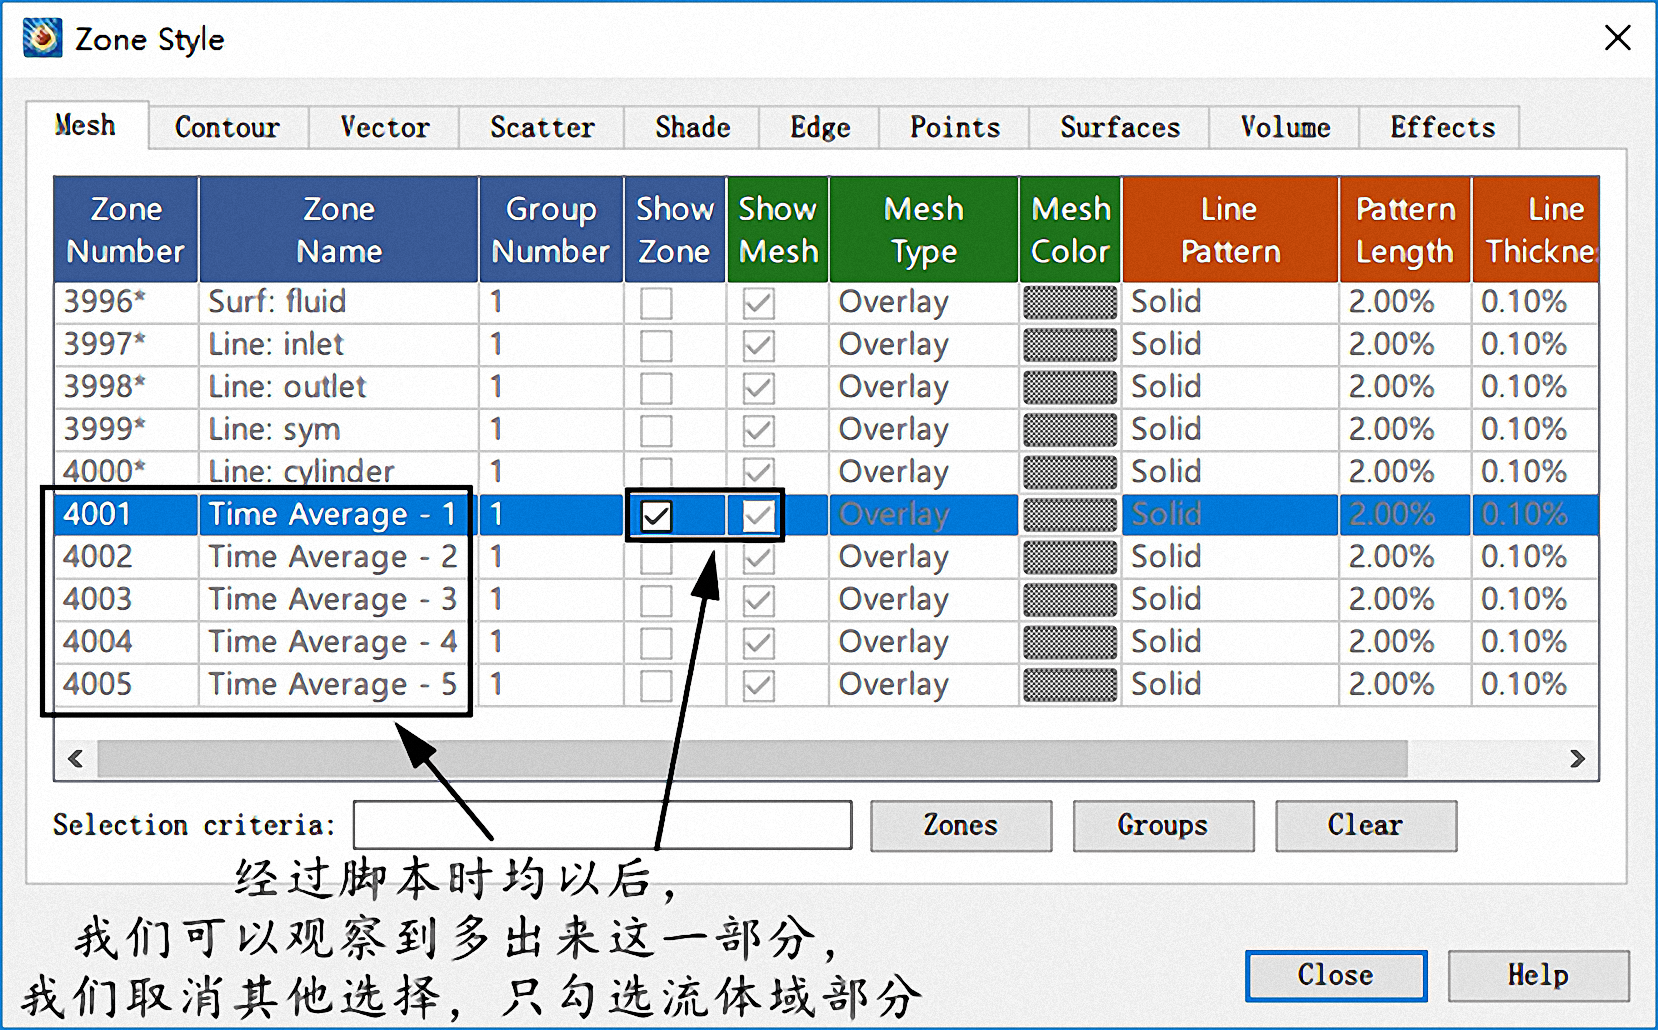Select the Scatter tab

click(x=541, y=127)
